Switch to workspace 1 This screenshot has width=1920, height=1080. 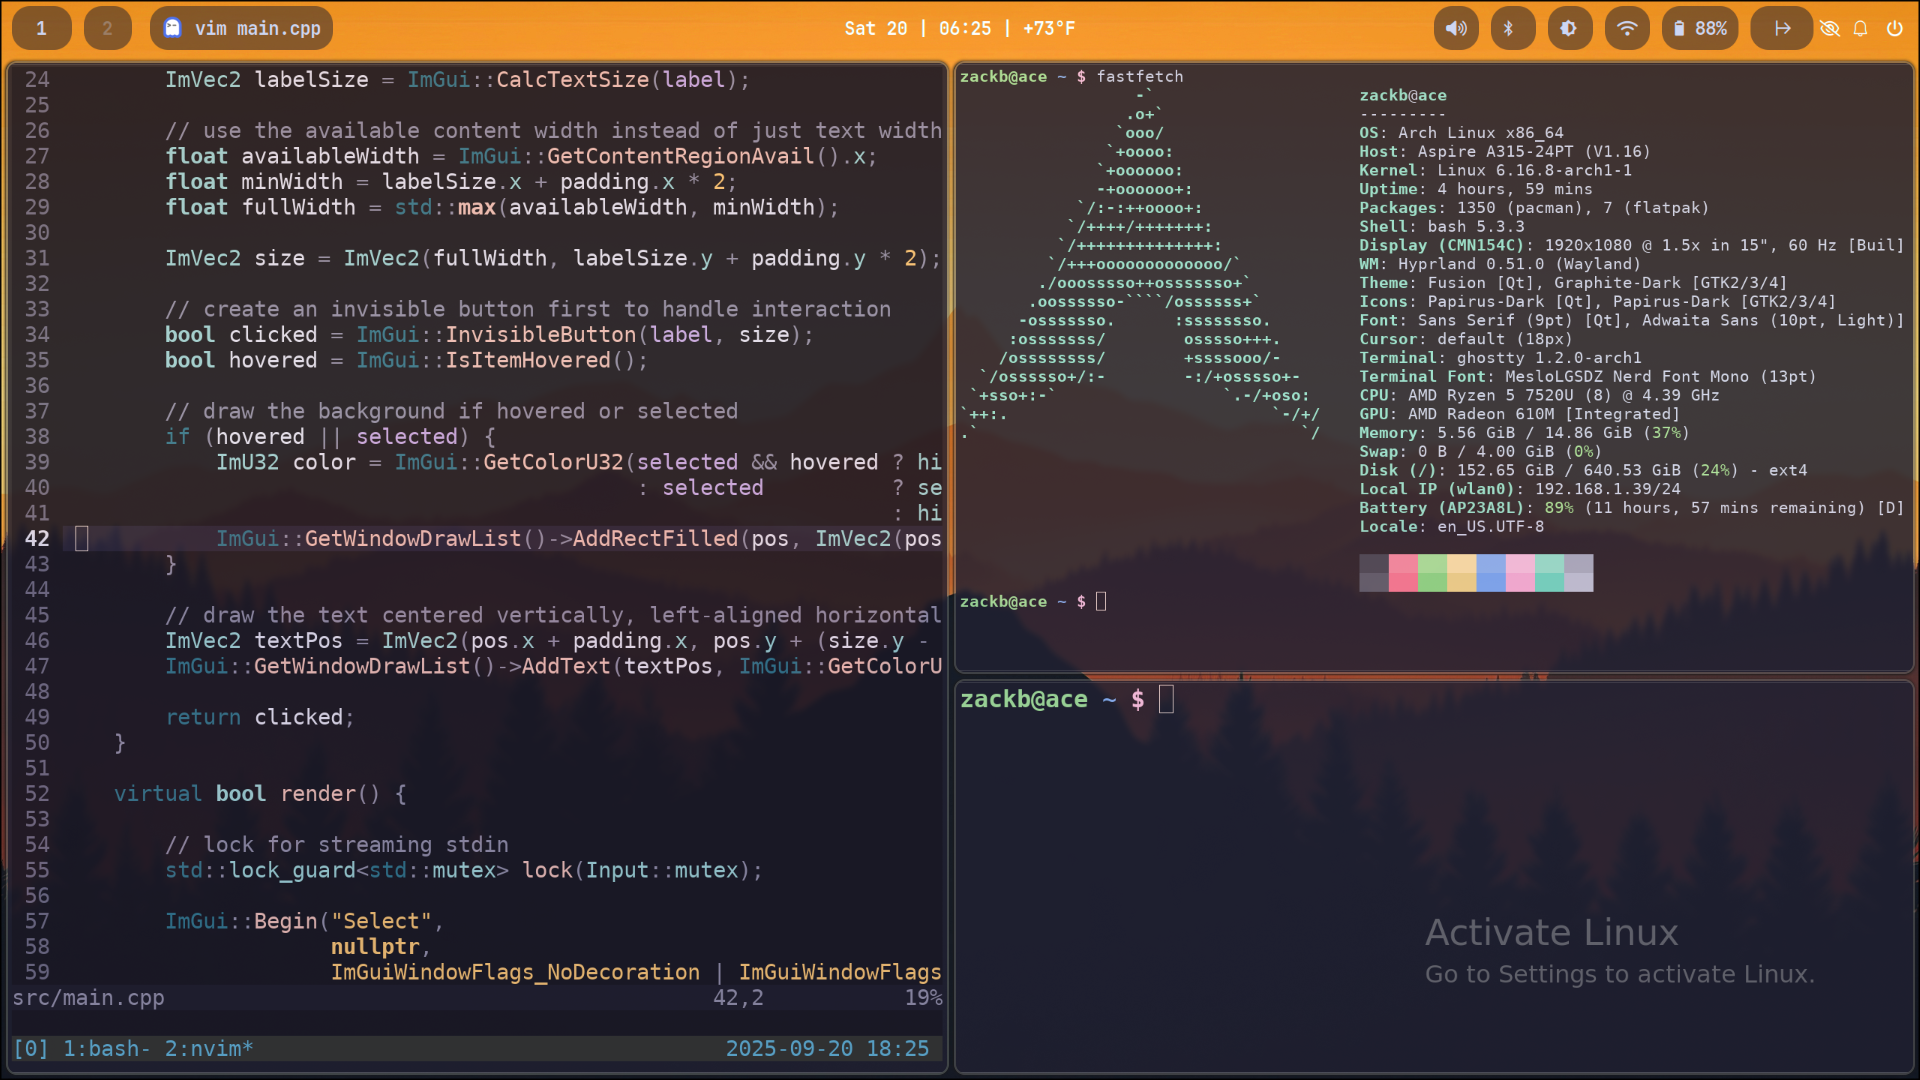click(41, 28)
